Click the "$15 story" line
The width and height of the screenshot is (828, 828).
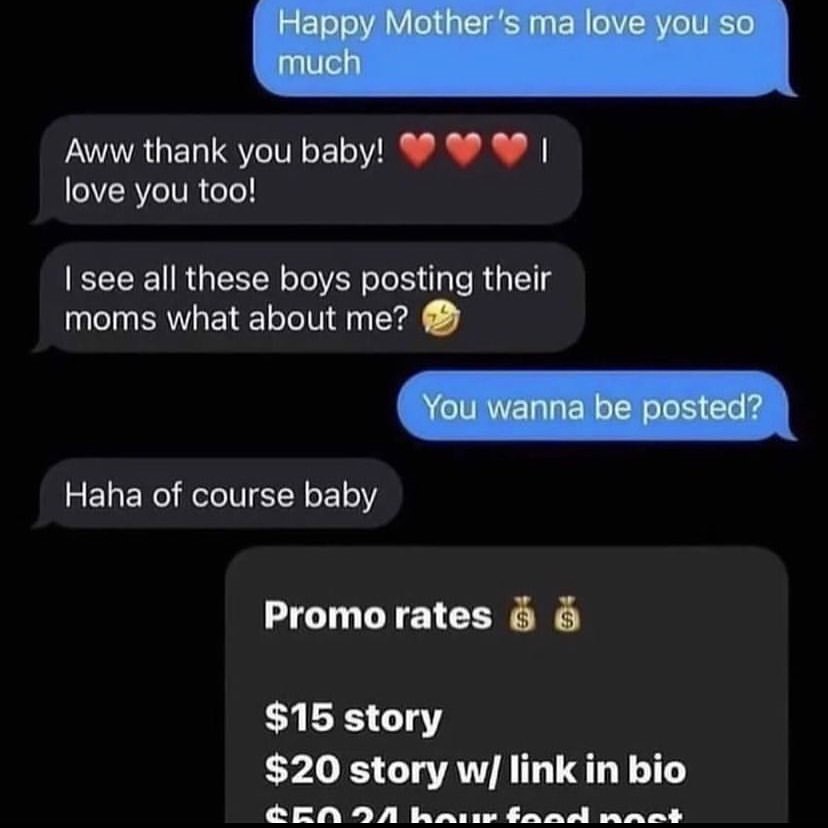(353, 719)
